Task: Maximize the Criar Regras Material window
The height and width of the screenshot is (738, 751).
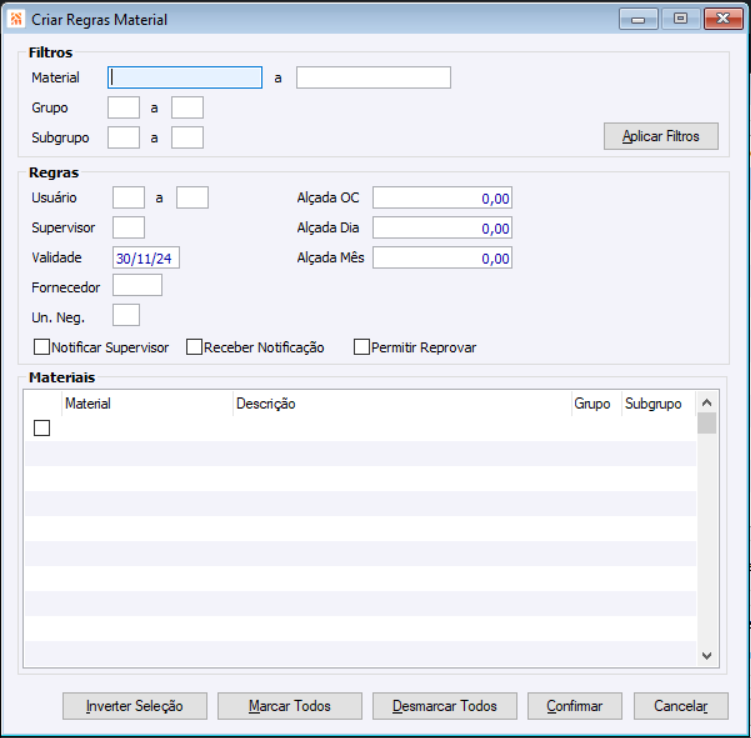Action: pos(681,19)
